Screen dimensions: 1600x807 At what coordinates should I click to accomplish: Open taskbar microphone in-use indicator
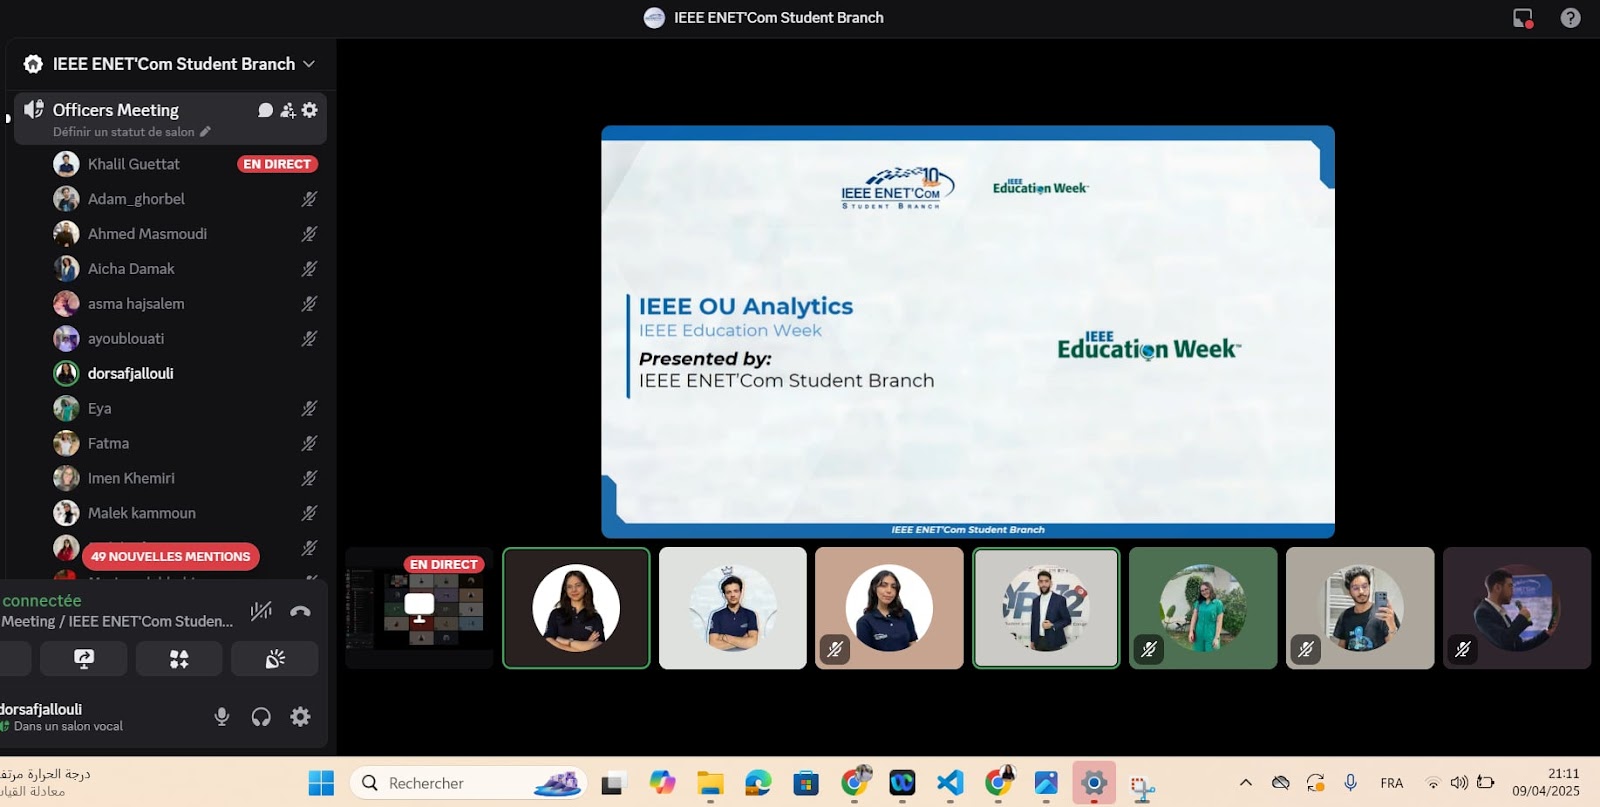click(x=1351, y=783)
